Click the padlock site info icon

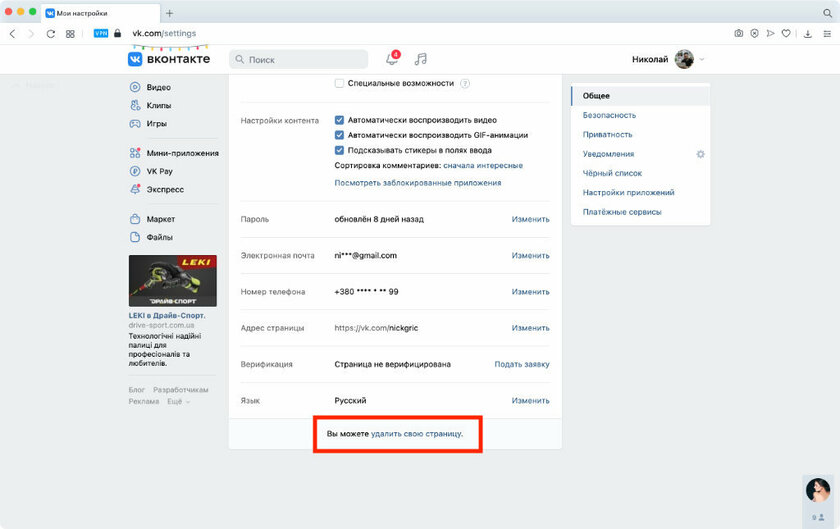tap(117, 33)
